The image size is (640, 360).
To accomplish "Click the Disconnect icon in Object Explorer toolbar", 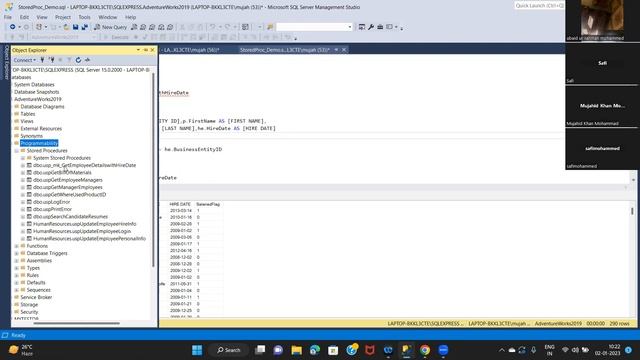I will coord(51,60).
